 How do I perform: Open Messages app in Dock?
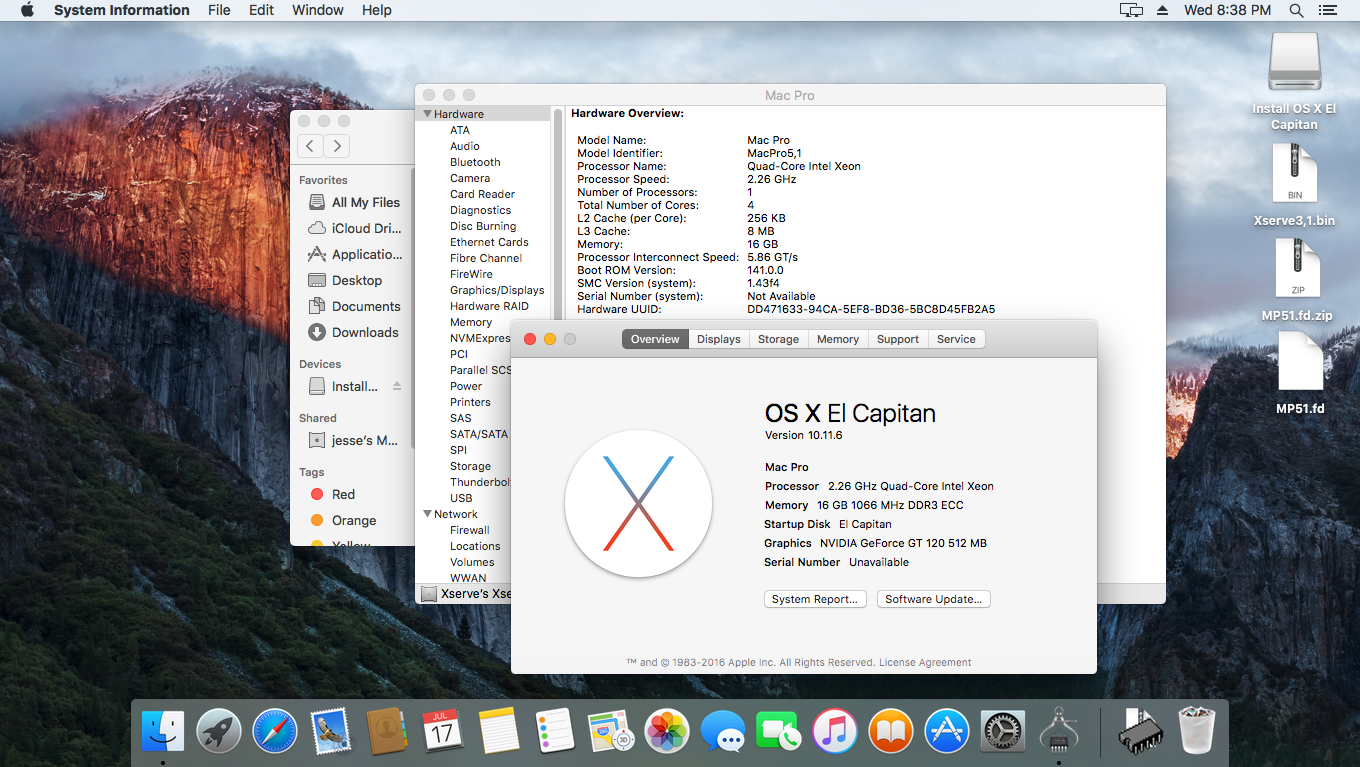pos(722,731)
